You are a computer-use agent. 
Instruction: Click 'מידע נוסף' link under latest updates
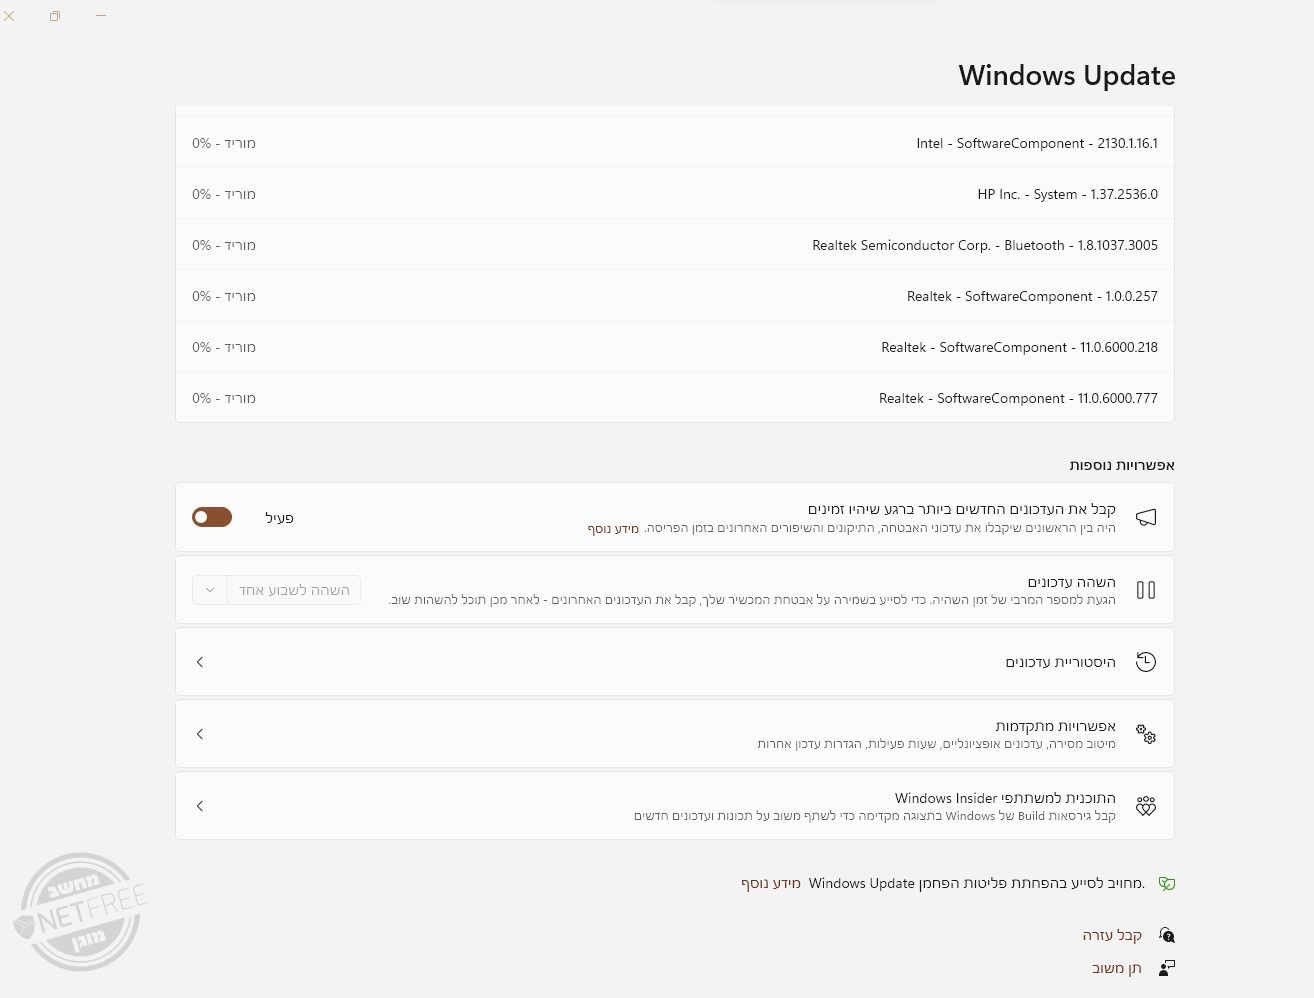click(x=613, y=528)
